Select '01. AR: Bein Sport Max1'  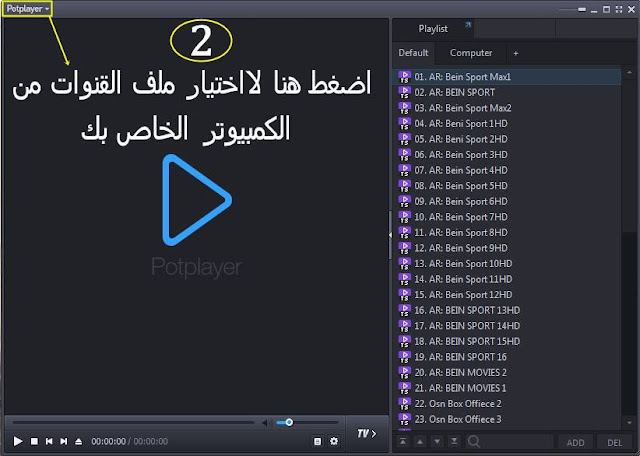pos(509,77)
